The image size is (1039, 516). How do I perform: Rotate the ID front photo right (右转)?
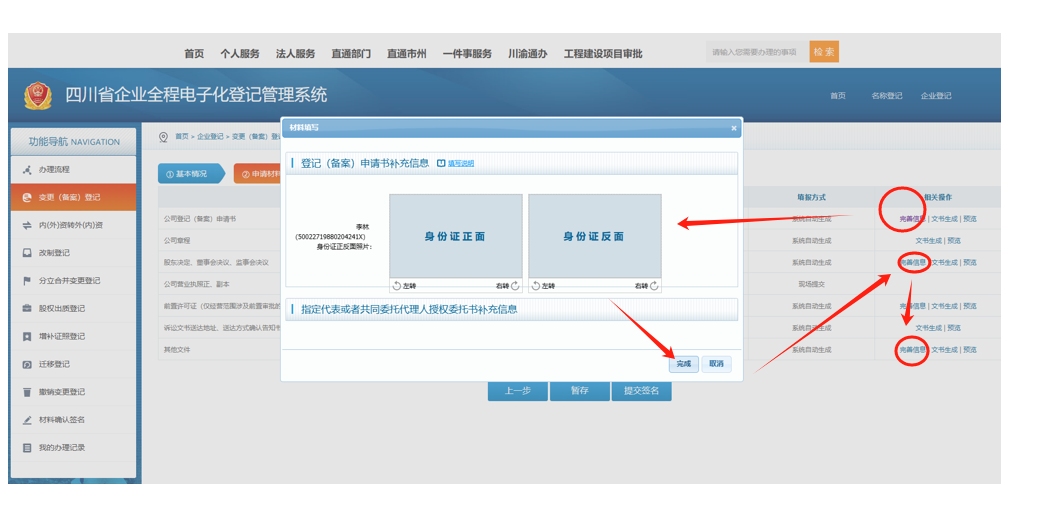(509, 286)
